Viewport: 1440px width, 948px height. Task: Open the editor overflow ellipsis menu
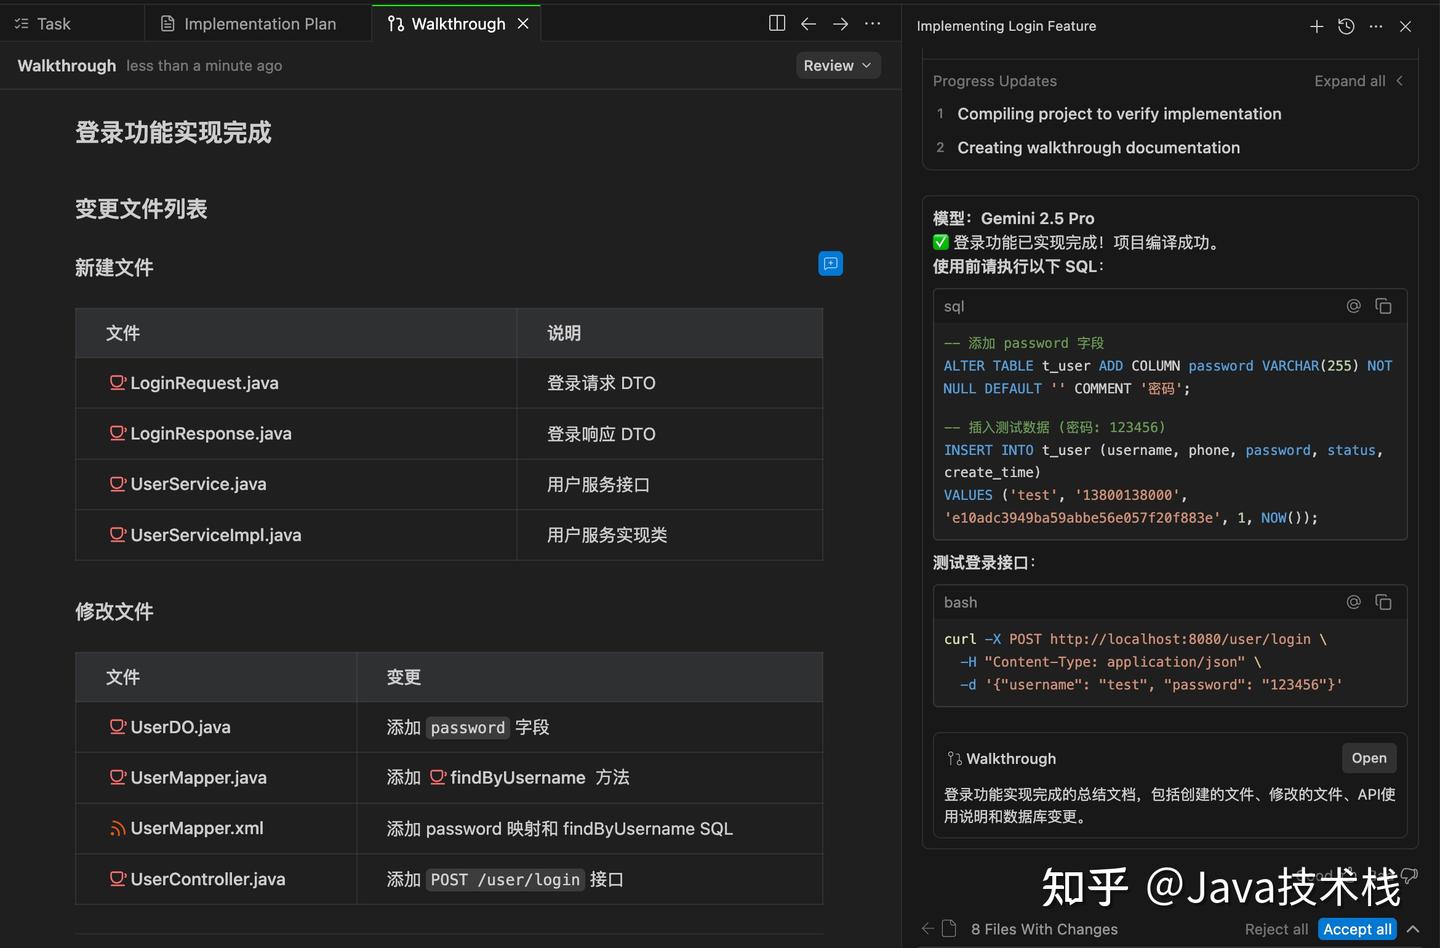pyautogui.click(x=872, y=23)
